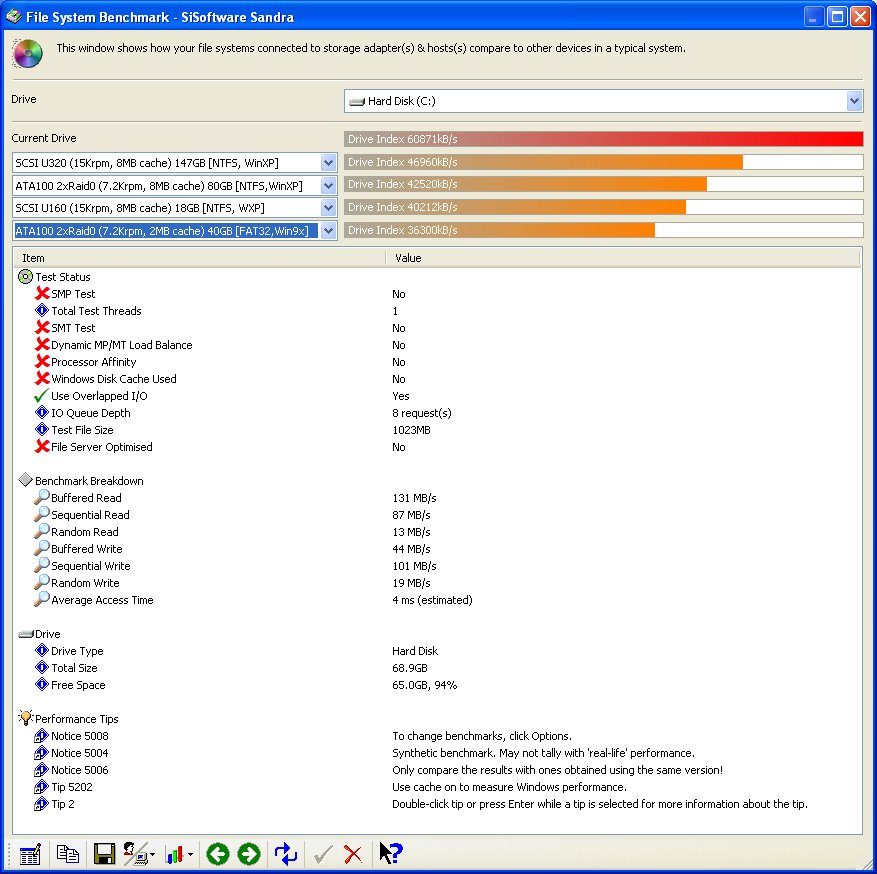Open the Options table-edit icon in bottom toolbar
The height and width of the screenshot is (874, 877).
click(30, 854)
